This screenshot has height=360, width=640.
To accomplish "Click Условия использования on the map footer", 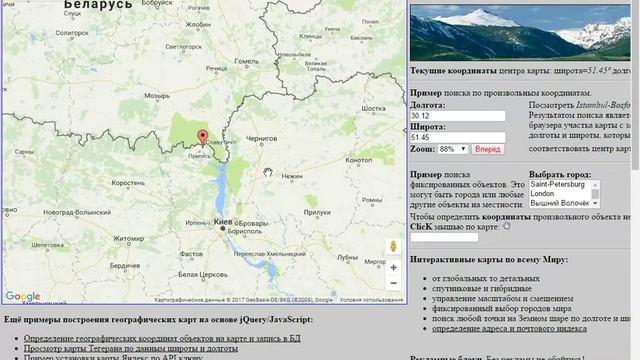I will point(371,300).
